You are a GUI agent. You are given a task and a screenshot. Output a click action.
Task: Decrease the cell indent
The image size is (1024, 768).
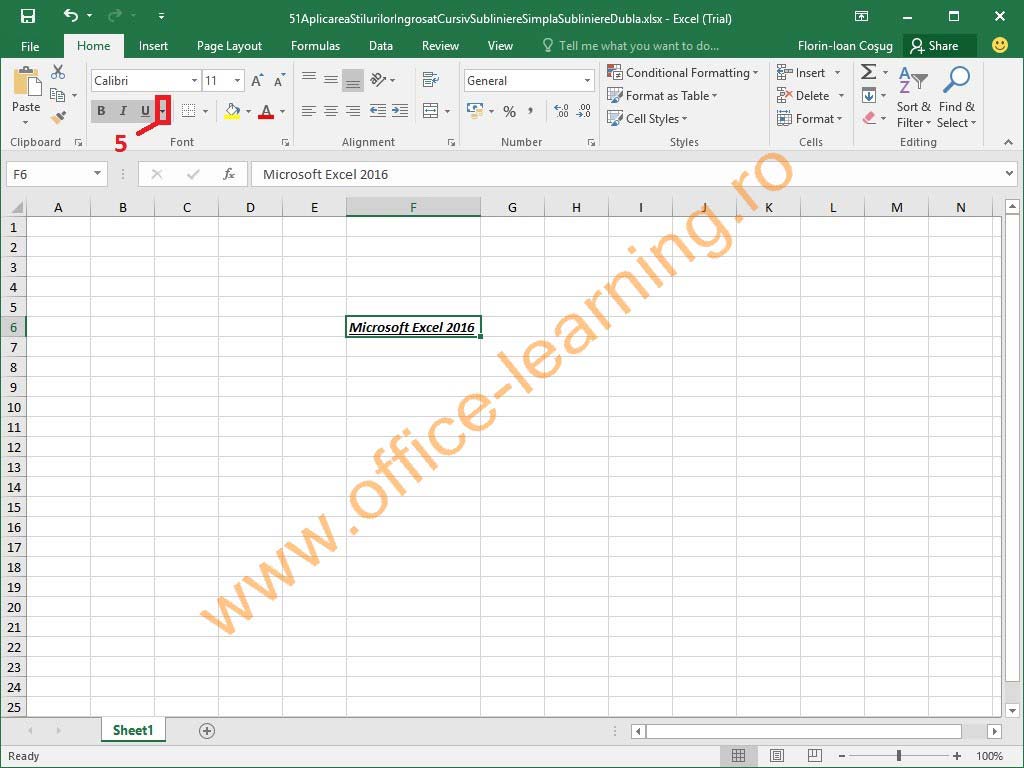point(378,111)
